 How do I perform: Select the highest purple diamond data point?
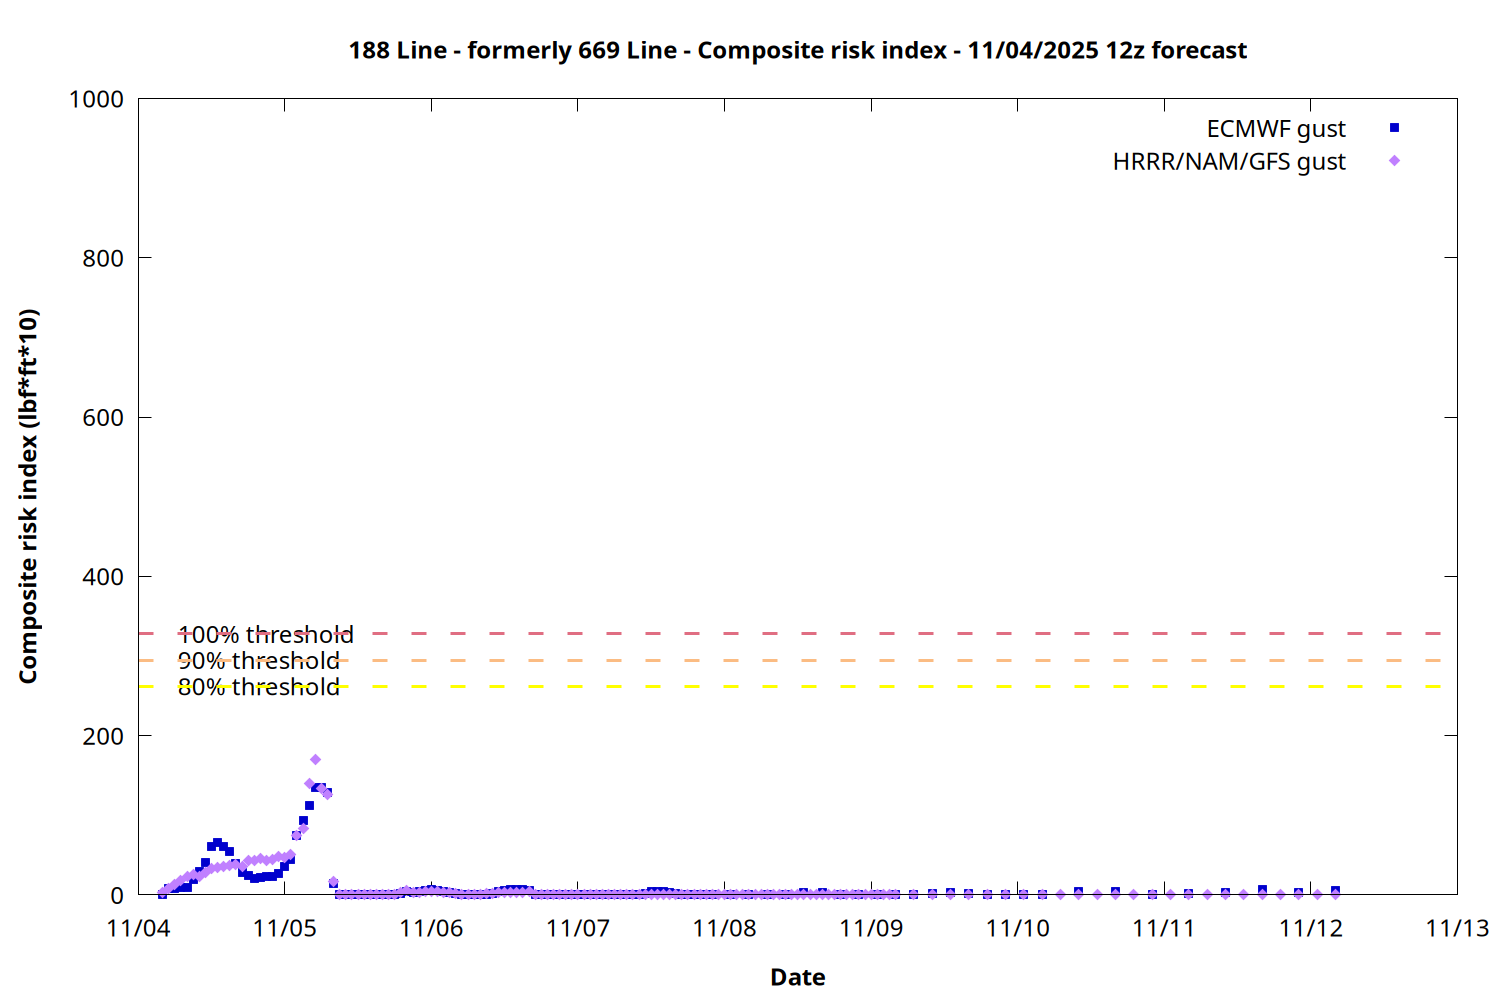[315, 760]
